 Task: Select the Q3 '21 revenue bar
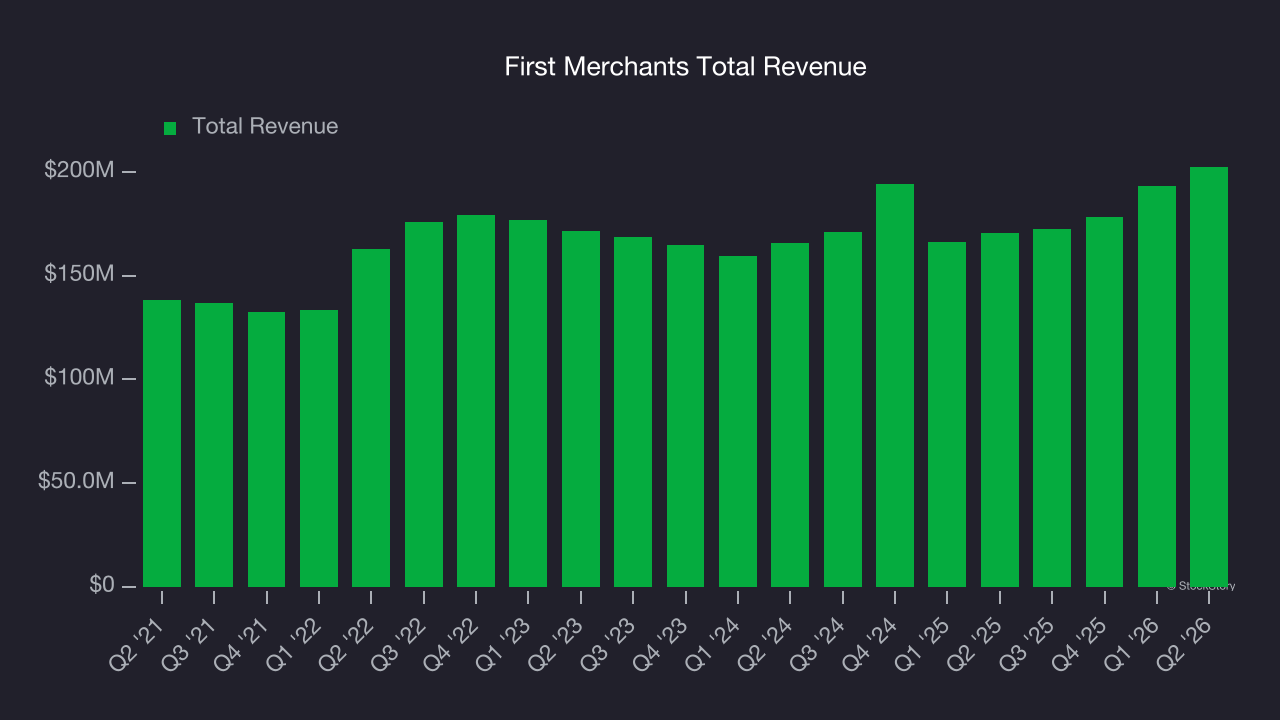(214, 445)
